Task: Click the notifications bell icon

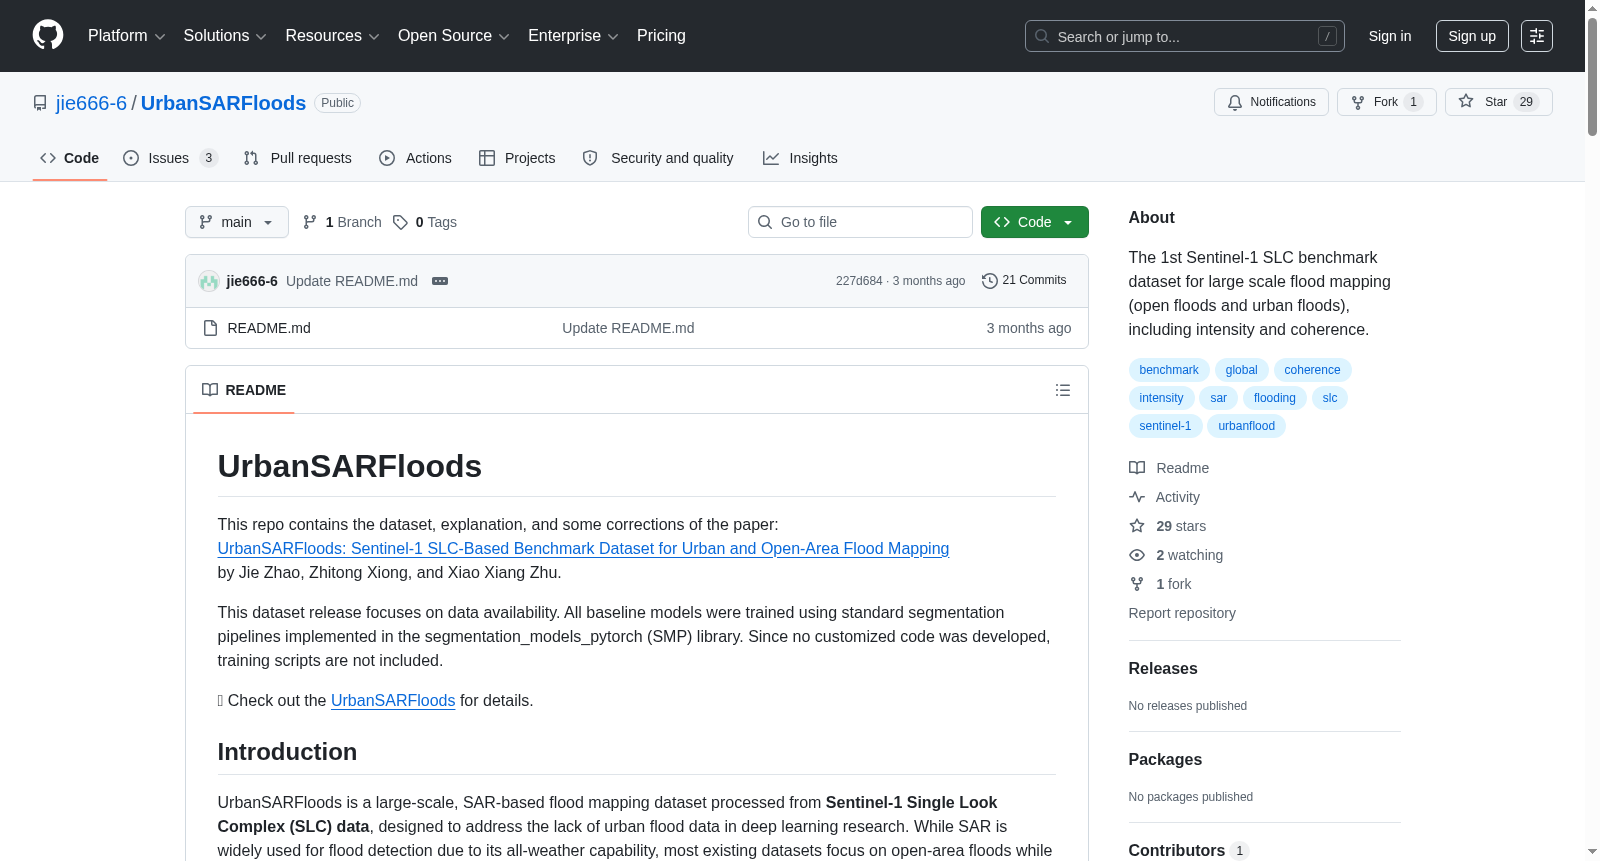Action: click(1235, 102)
